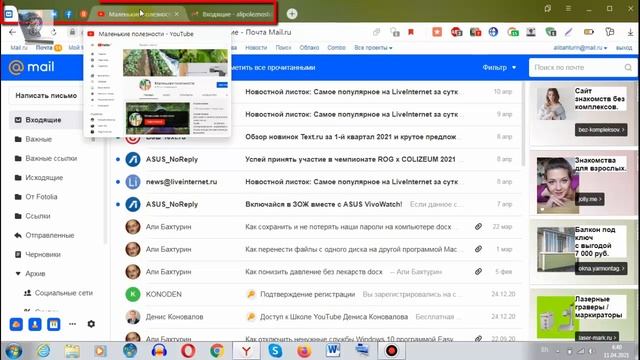The width and height of the screenshot is (640, 360).
Task: Select Денис Коновалов email via its avatar
Action: (133, 316)
